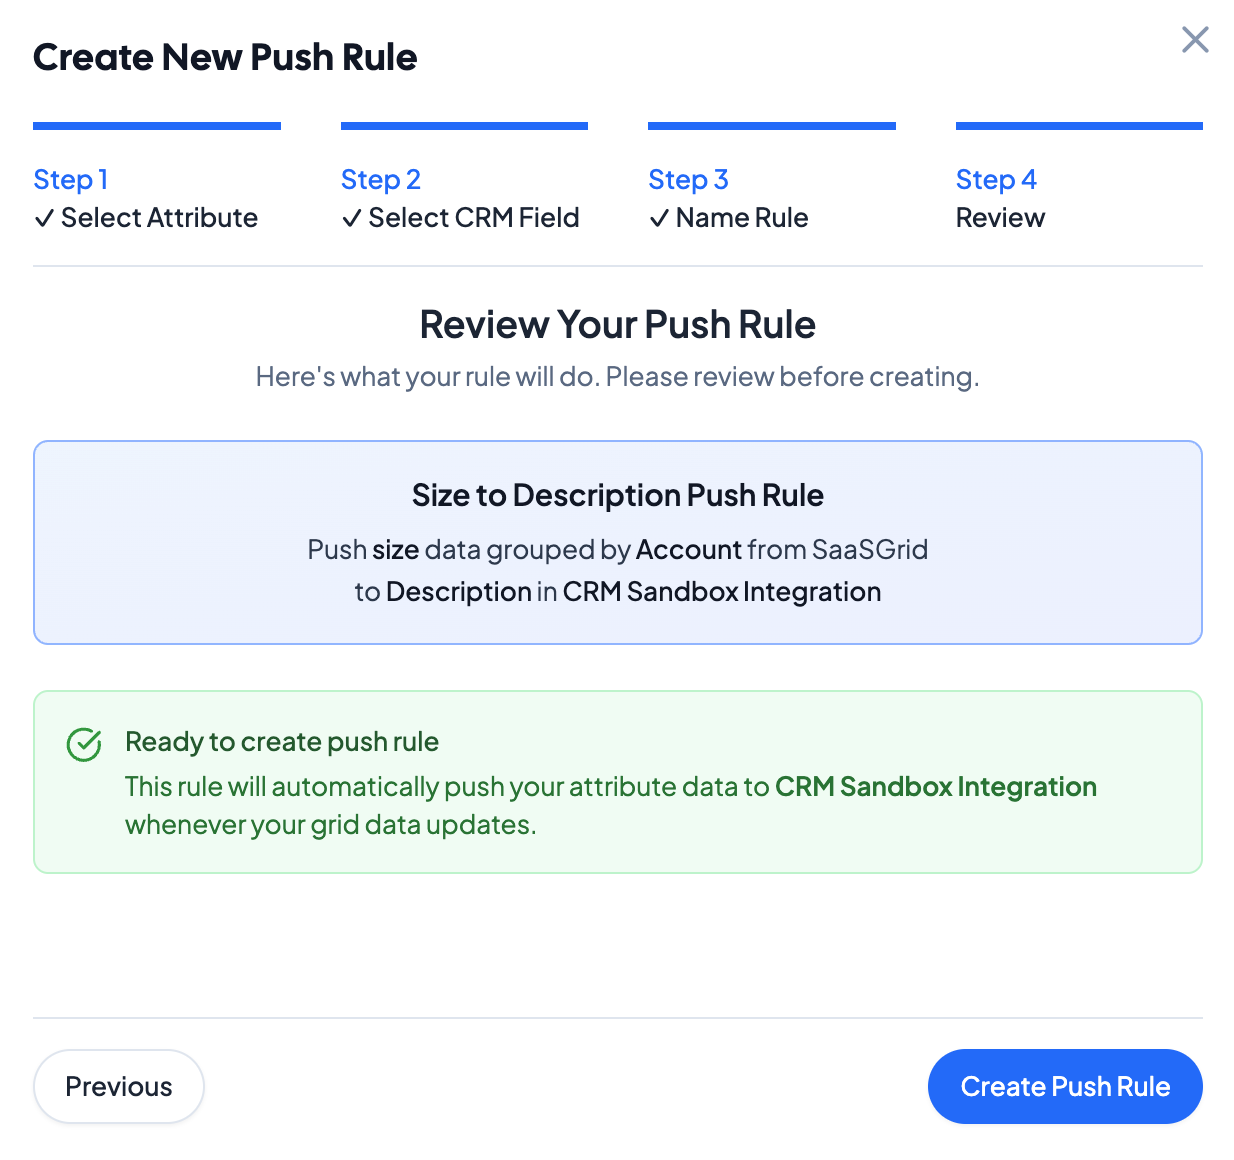This screenshot has width=1234, height=1160.
Task: Select Step 4 Review step
Action: point(1000,198)
